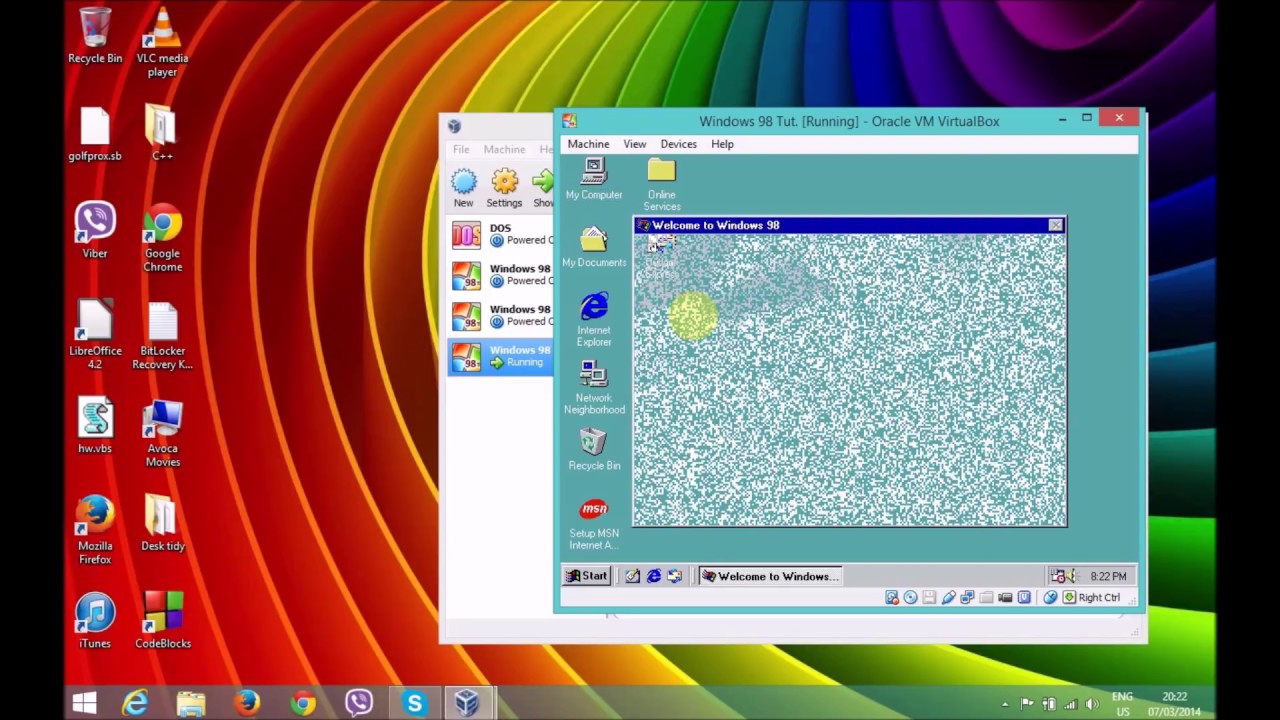
Task: Launch Internet Explorer from the Windows 98 desktop
Action: coord(594,319)
